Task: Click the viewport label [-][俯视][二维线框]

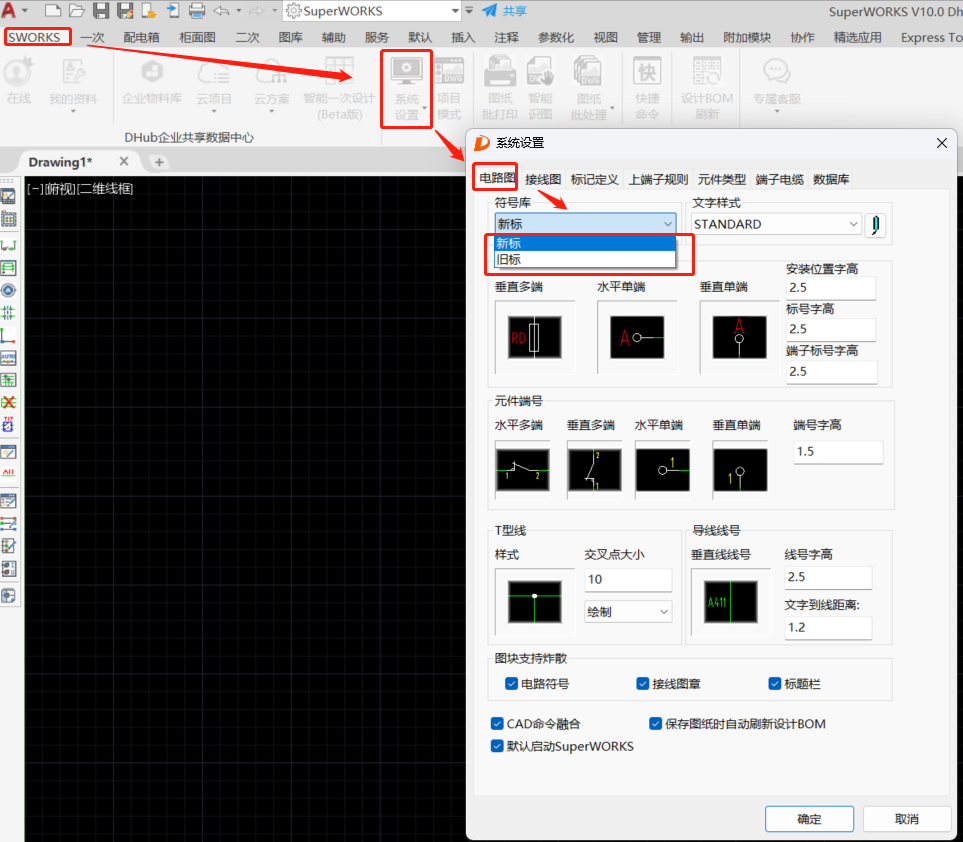Action: point(80,189)
